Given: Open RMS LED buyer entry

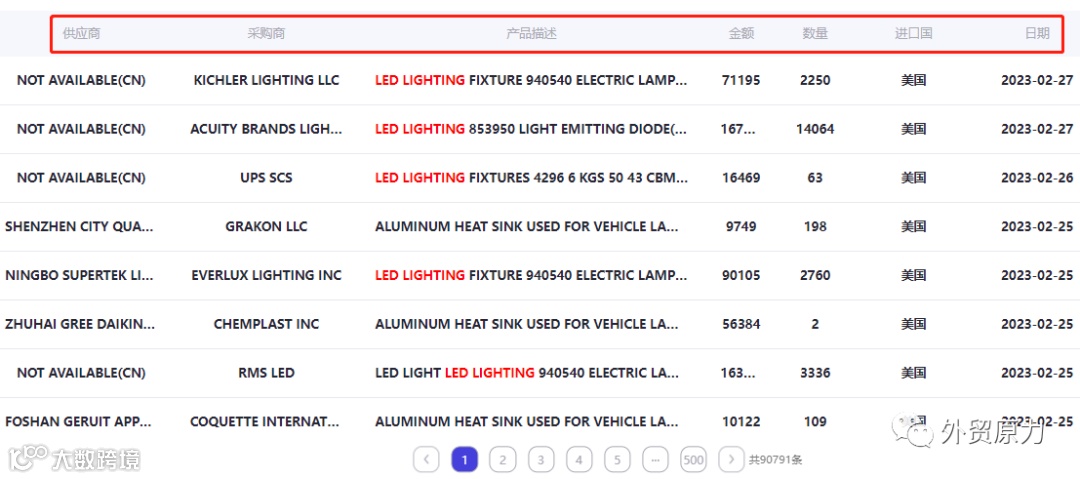Looking at the screenshot, I should click(x=267, y=373).
